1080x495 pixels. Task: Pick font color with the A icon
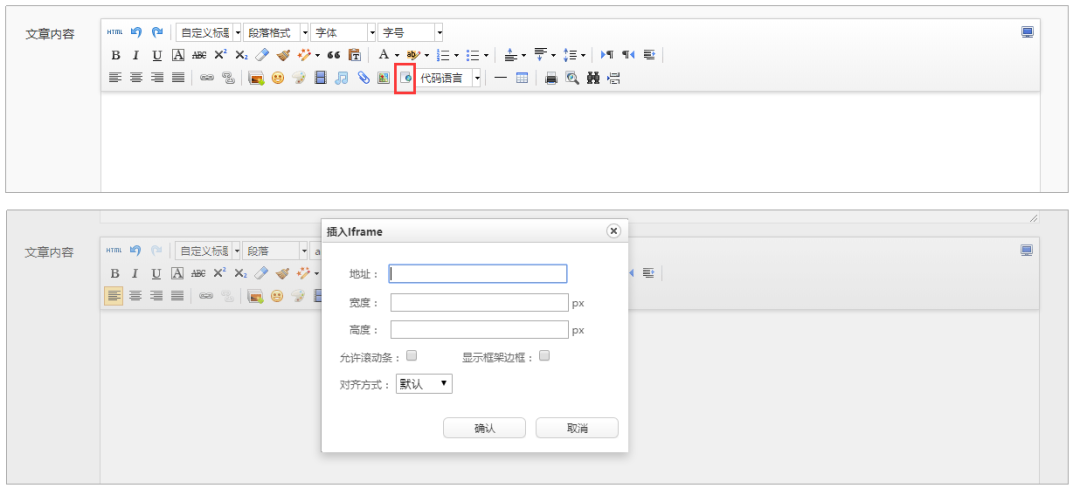384,55
